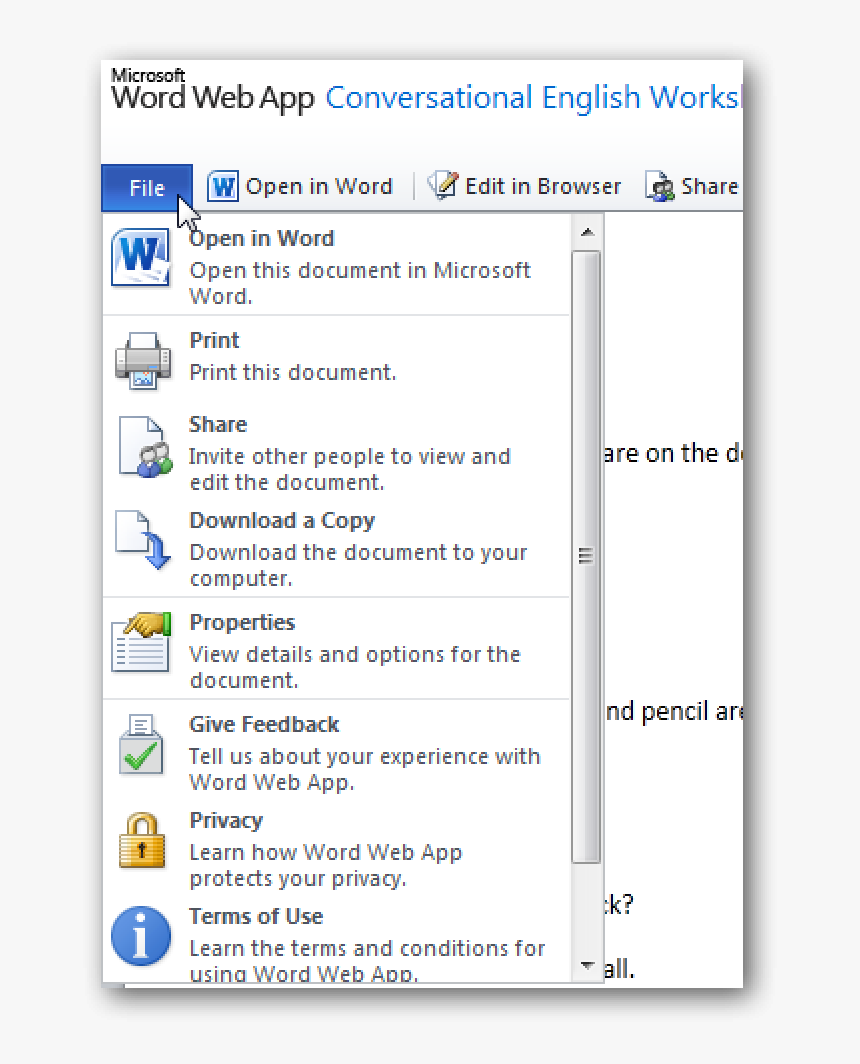Viewport: 860px width, 1064px height.
Task: Choose Edit in Browser in the toolbar
Action: coord(543,187)
